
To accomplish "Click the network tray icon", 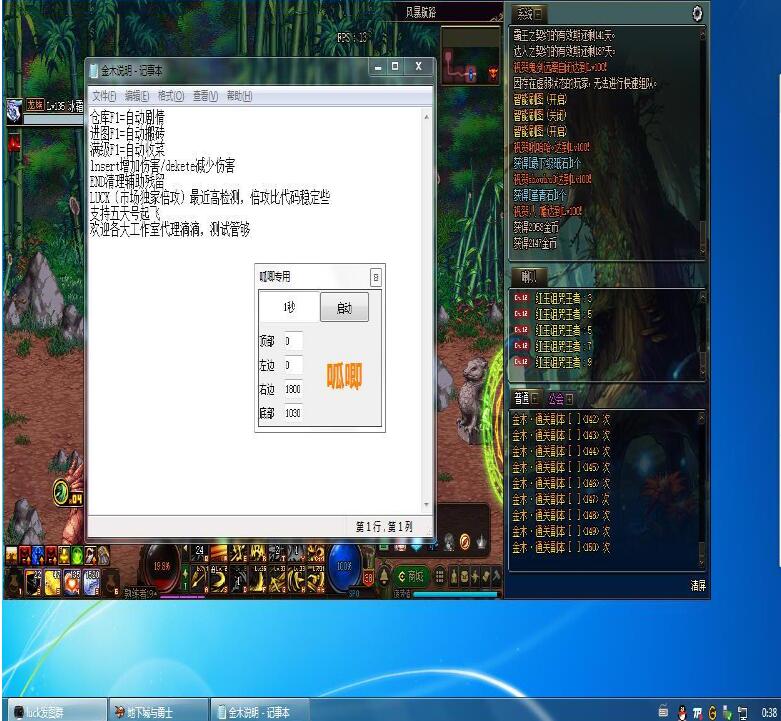I will 742,713.
